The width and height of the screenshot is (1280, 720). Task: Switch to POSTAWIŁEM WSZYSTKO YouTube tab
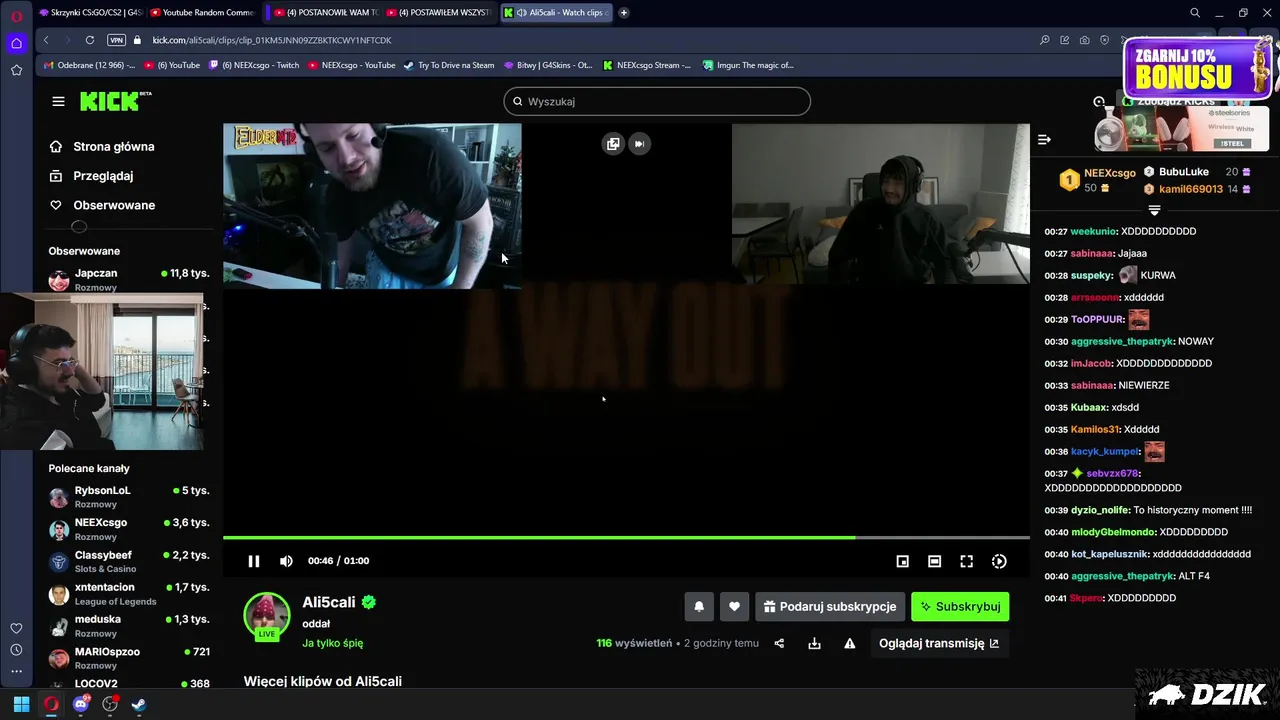438,13
